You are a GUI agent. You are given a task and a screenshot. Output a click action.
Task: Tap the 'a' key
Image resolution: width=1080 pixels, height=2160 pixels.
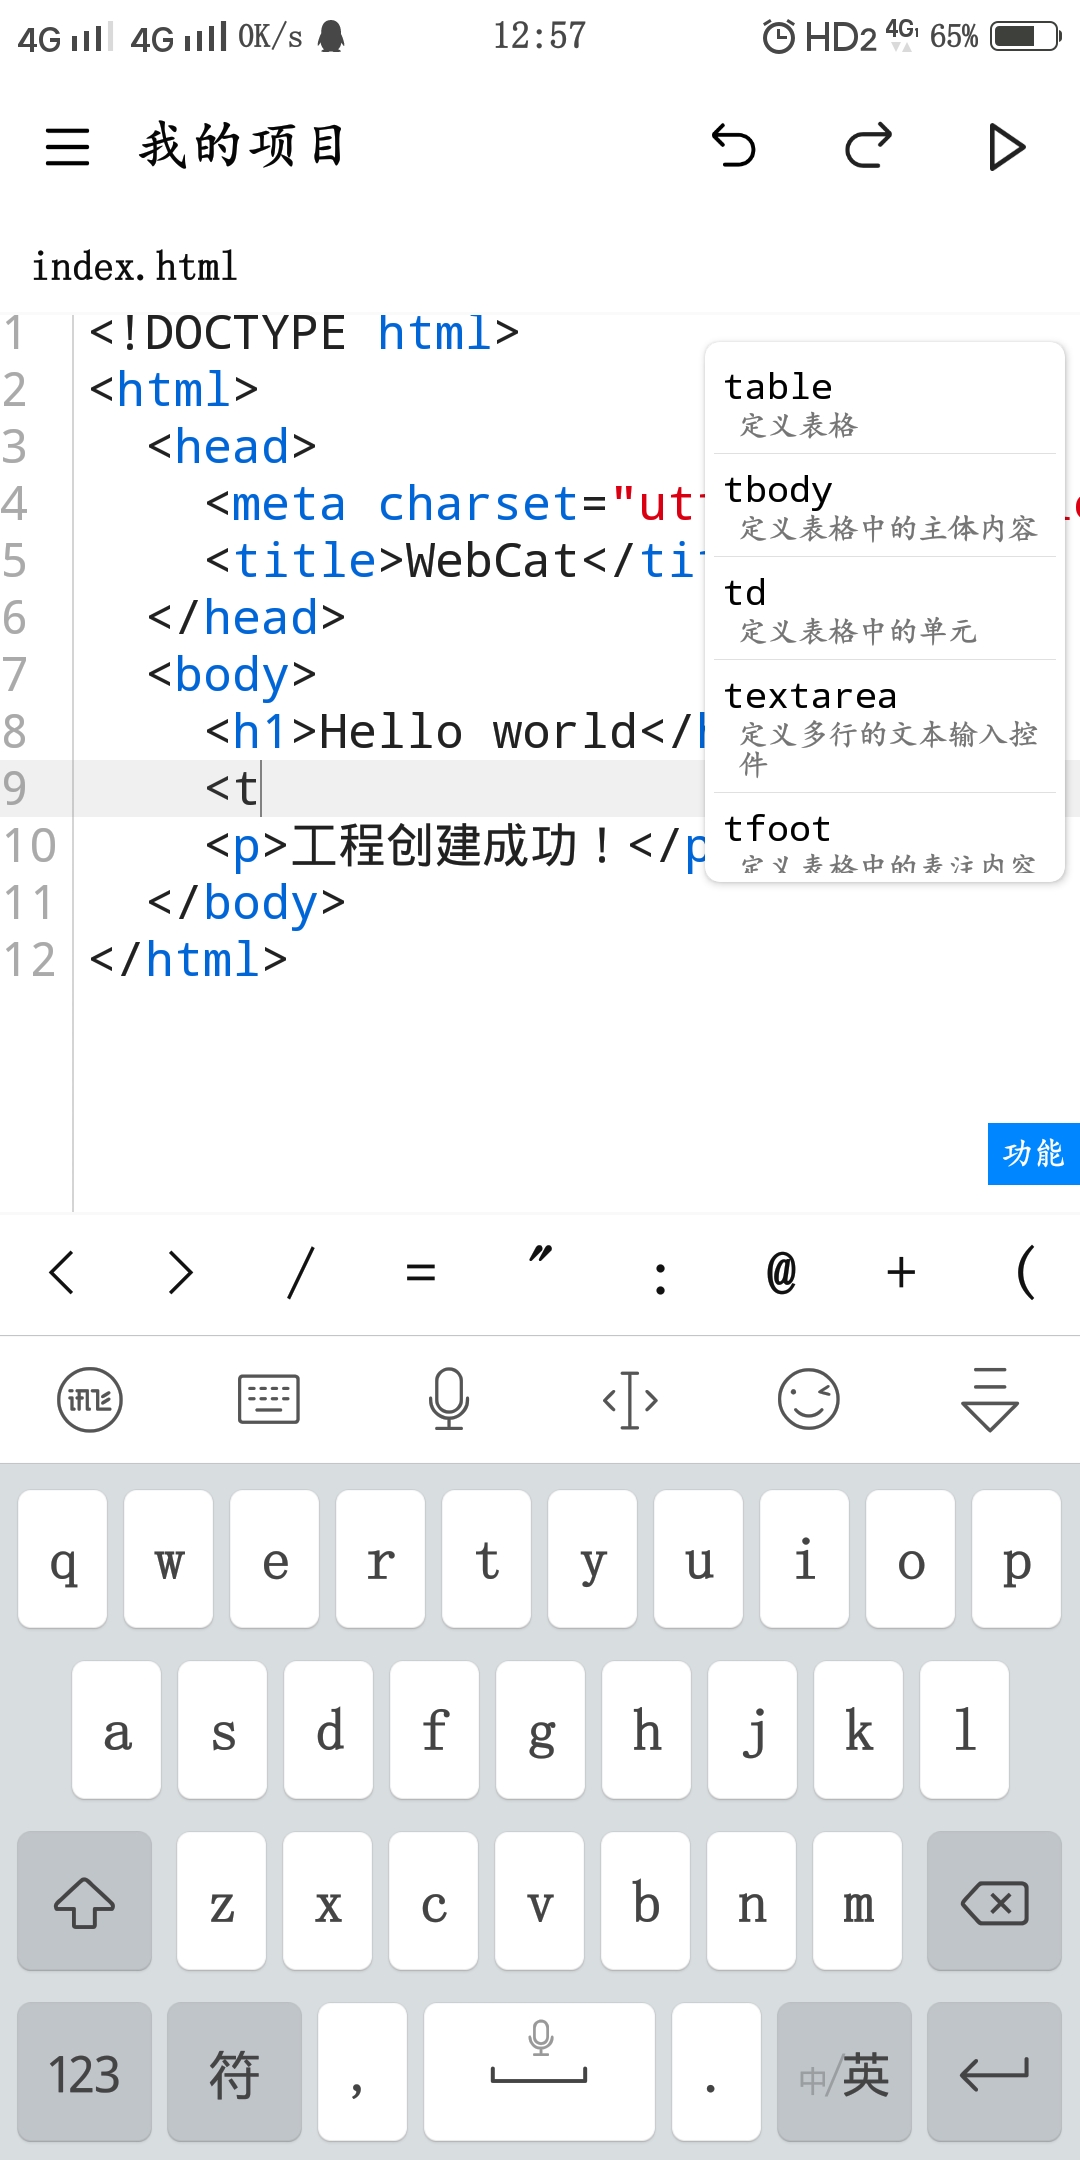116,1730
